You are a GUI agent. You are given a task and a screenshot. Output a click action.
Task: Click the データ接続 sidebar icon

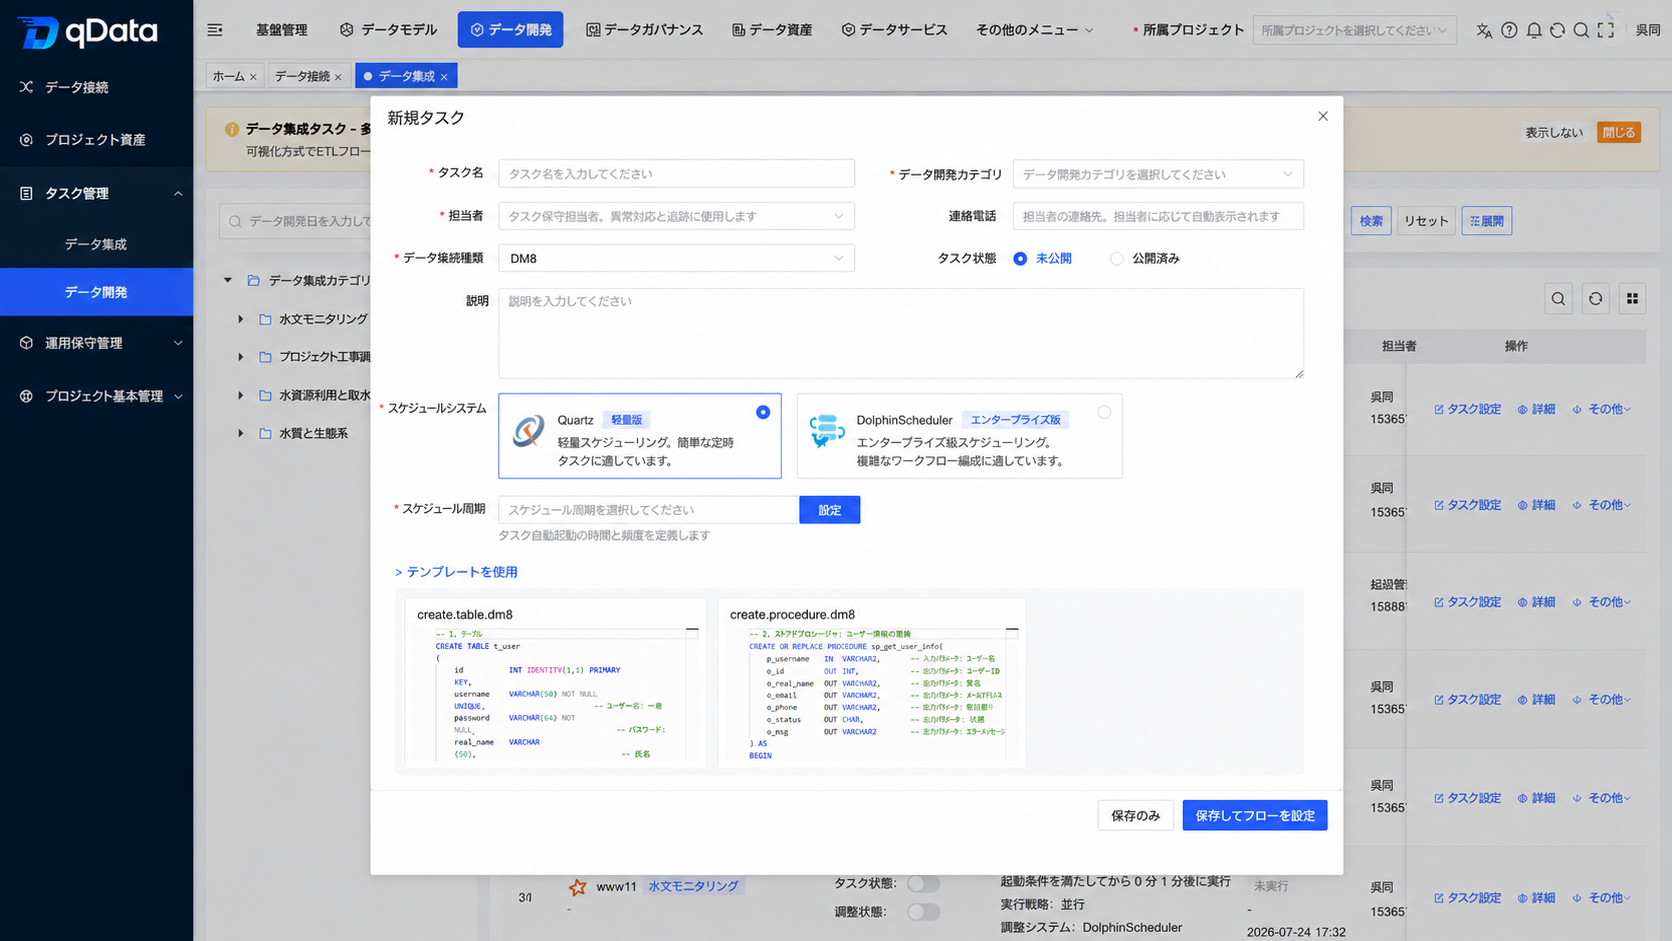[x=26, y=87]
